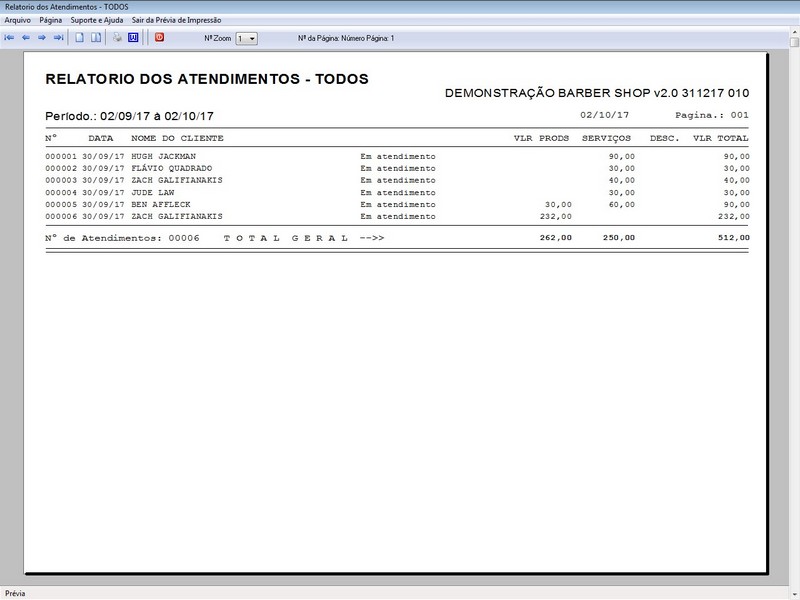Screen dimensions: 800x600
Task: Click the previous page arrow
Action: click(x=26, y=38)
